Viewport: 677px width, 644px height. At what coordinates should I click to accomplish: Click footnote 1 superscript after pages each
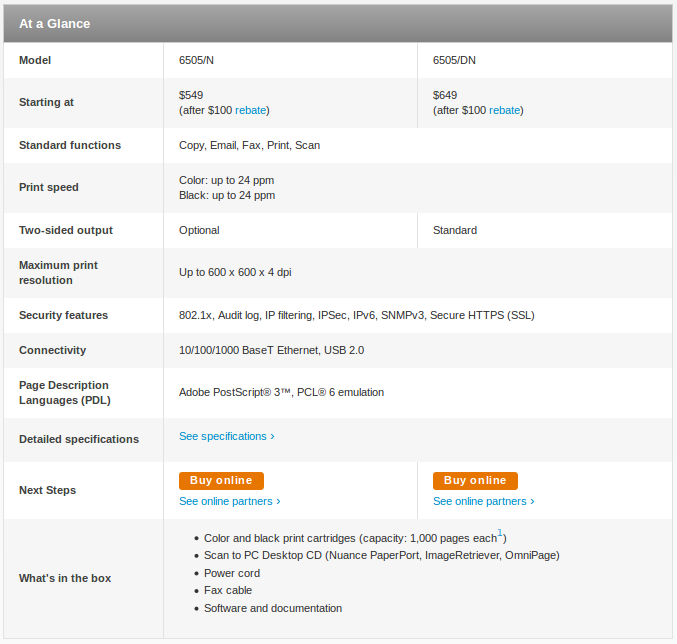pyautogui.click(x=500, y=533)
